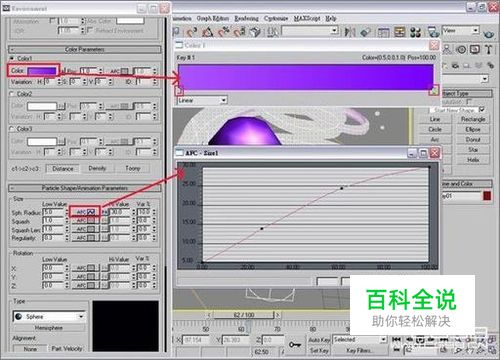Click the Toony button

pyautogui.click(x=132, y=168)
